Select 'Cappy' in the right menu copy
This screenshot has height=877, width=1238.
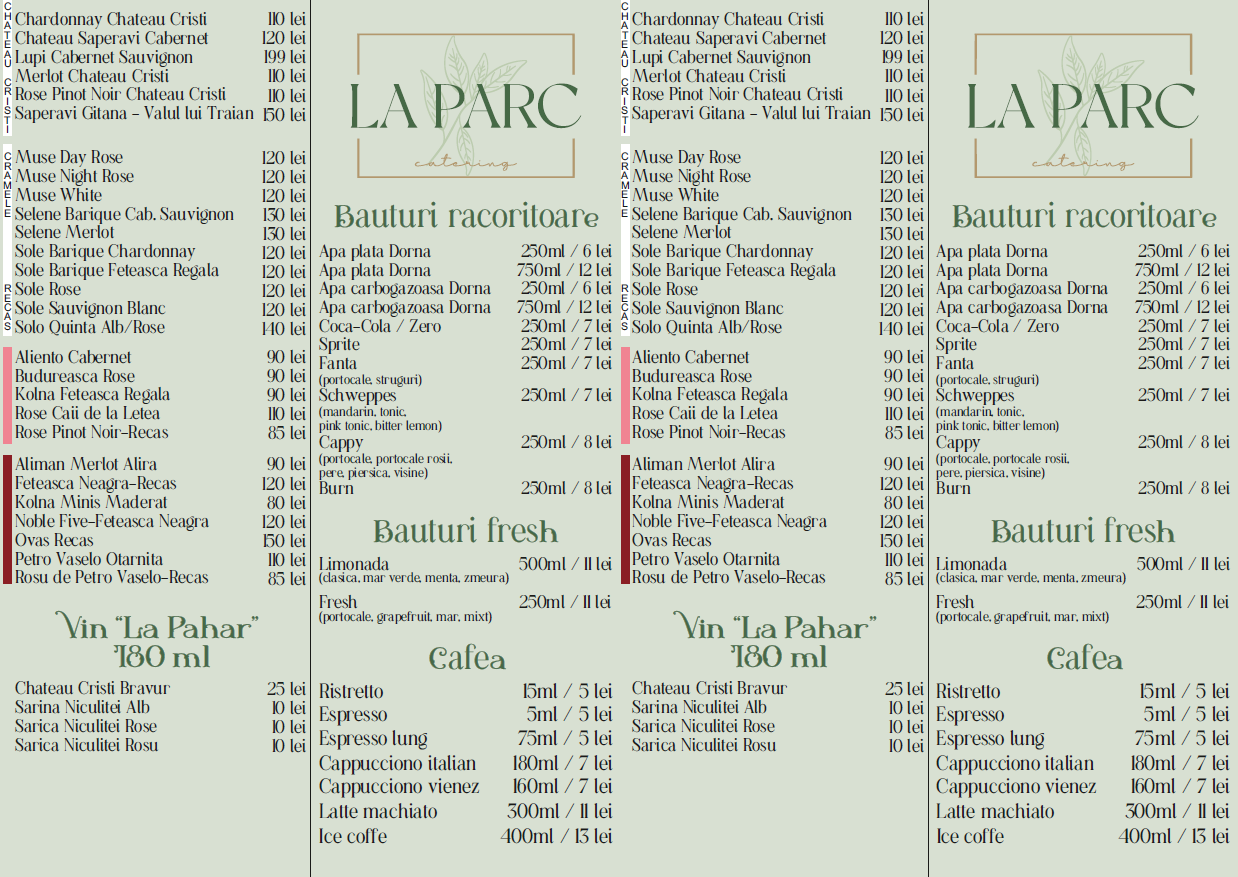coord(958,442)
